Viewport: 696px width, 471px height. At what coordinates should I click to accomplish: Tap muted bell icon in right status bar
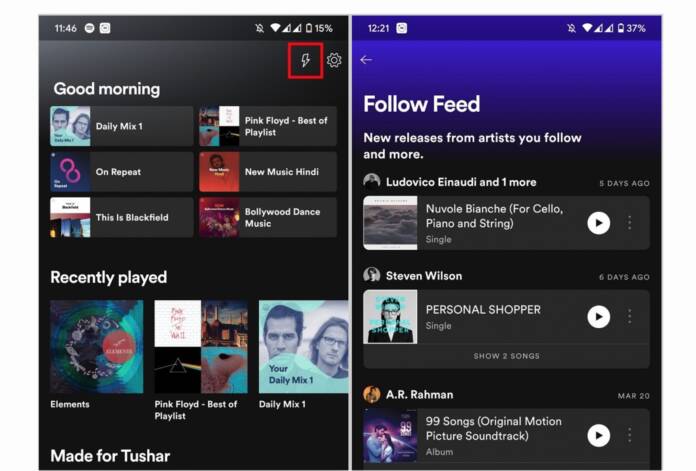(x=572, y=28)
